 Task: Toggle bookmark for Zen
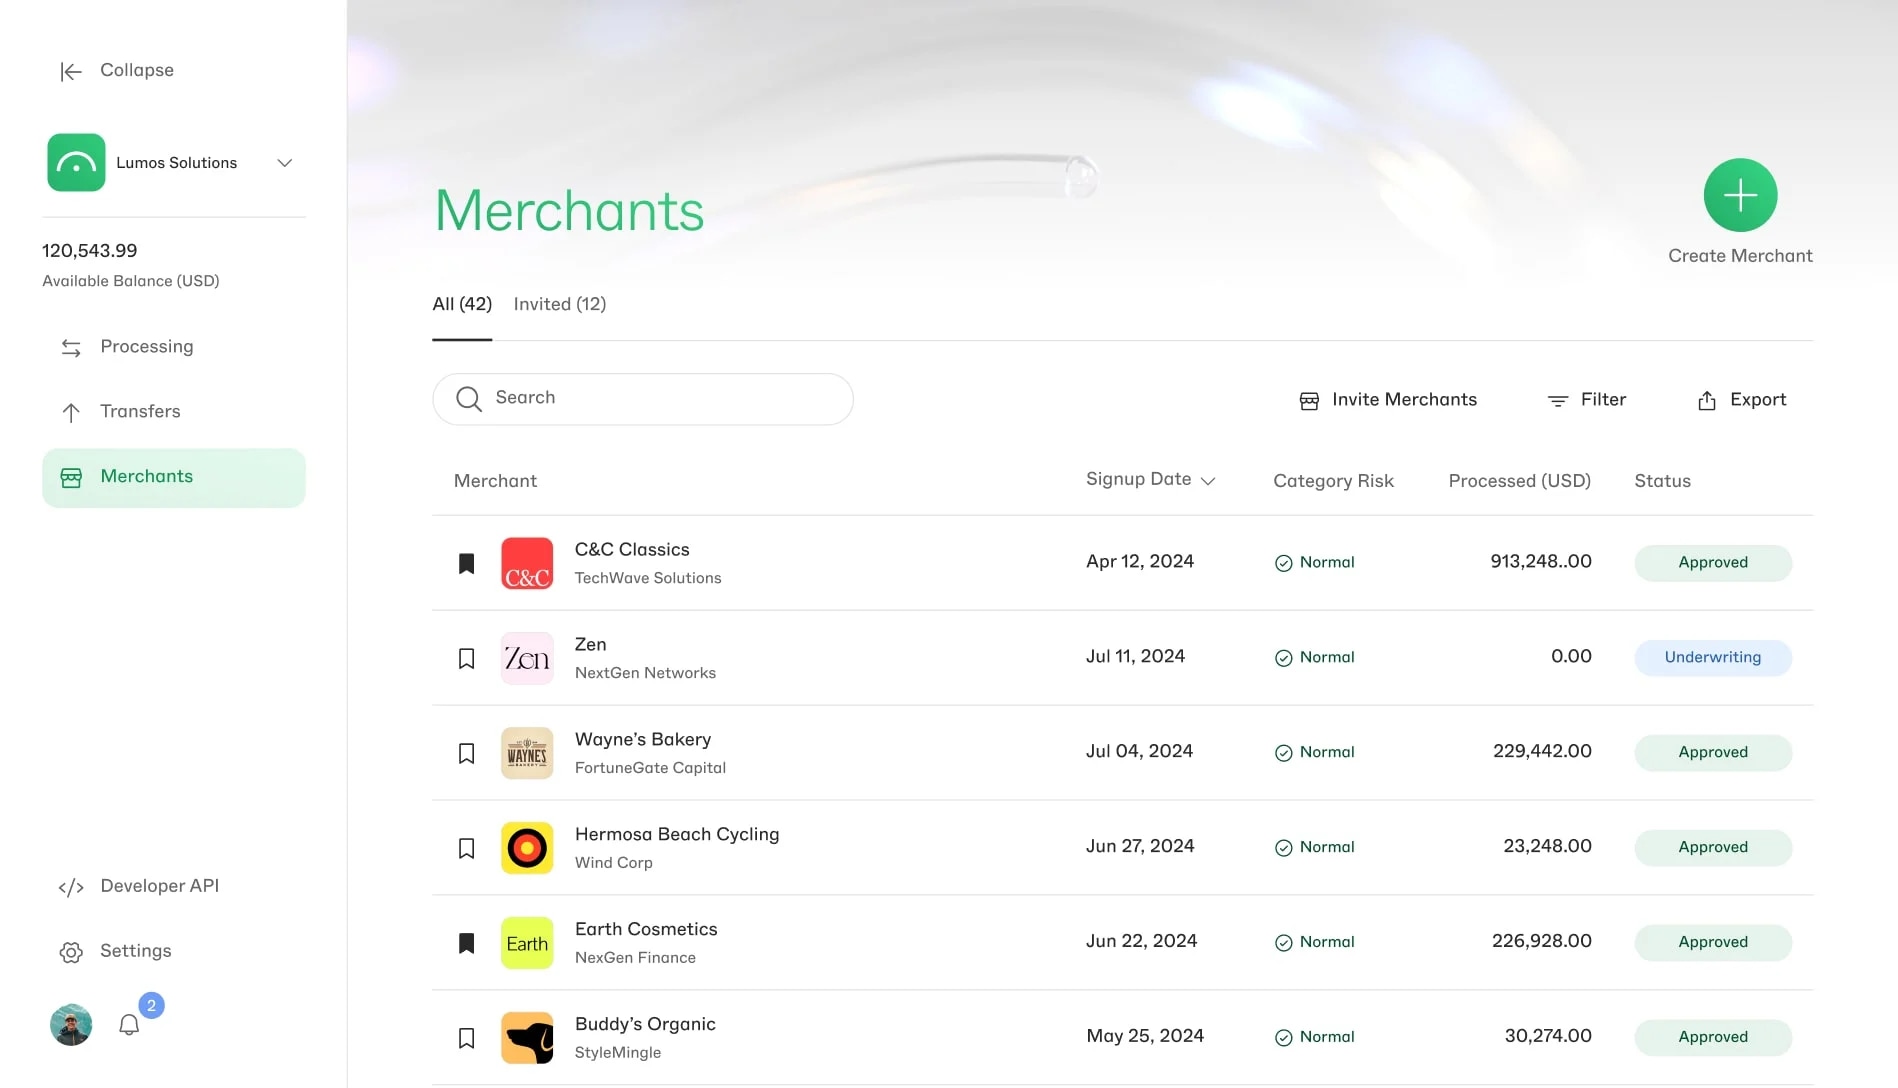[x=466, y=658]
